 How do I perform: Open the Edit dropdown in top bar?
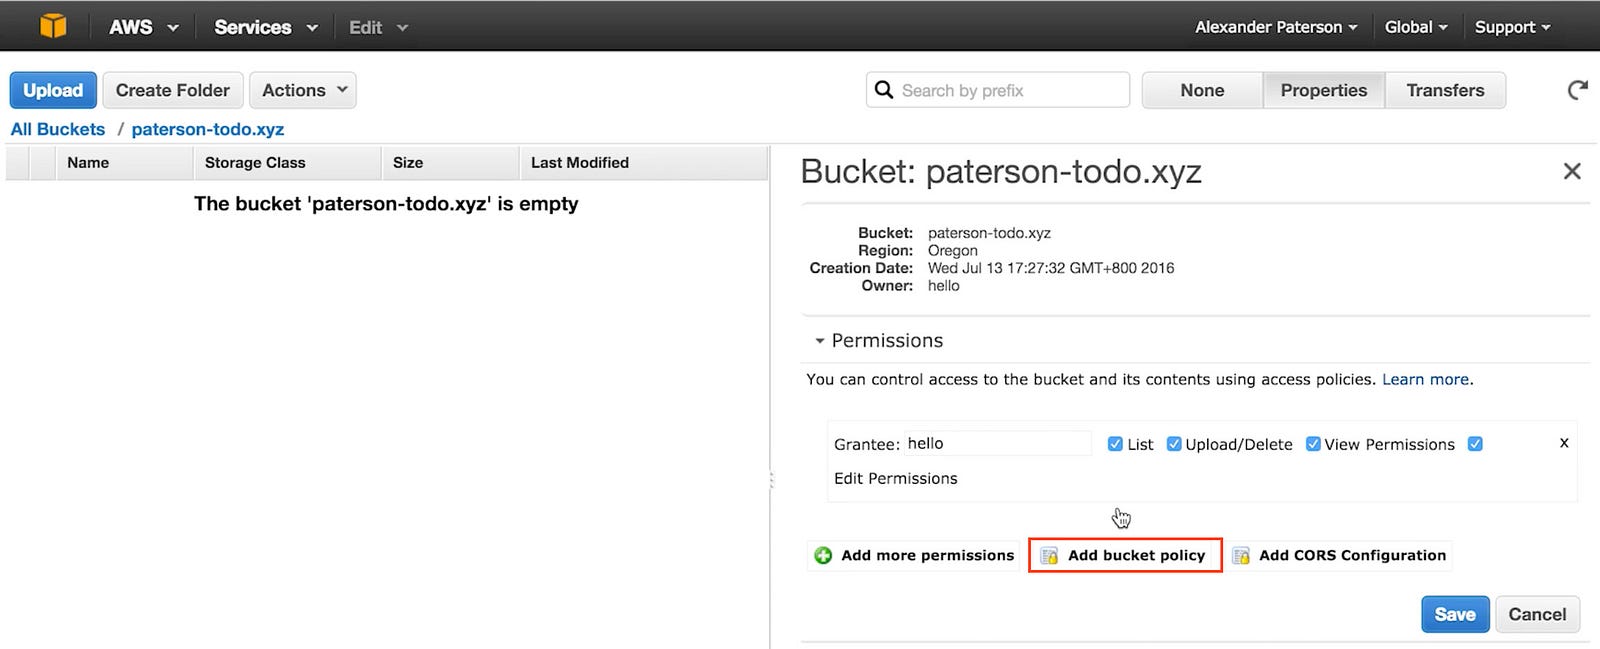click(x=378, y=27)
